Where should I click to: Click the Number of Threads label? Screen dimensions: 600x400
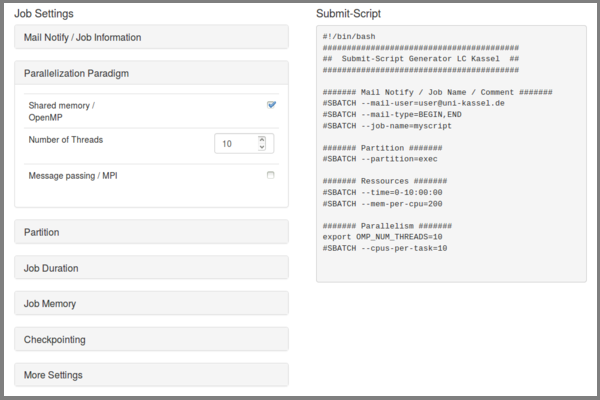[65, 140]
